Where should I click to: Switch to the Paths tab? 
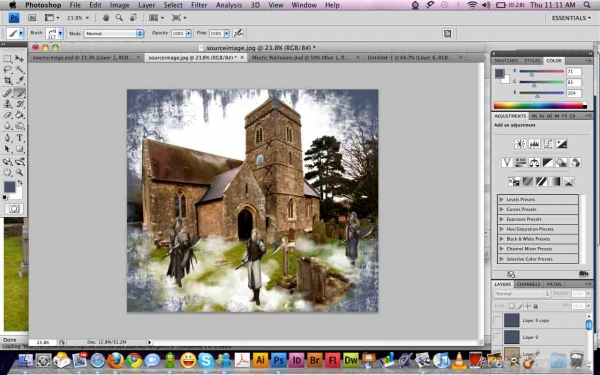point(554,284)
